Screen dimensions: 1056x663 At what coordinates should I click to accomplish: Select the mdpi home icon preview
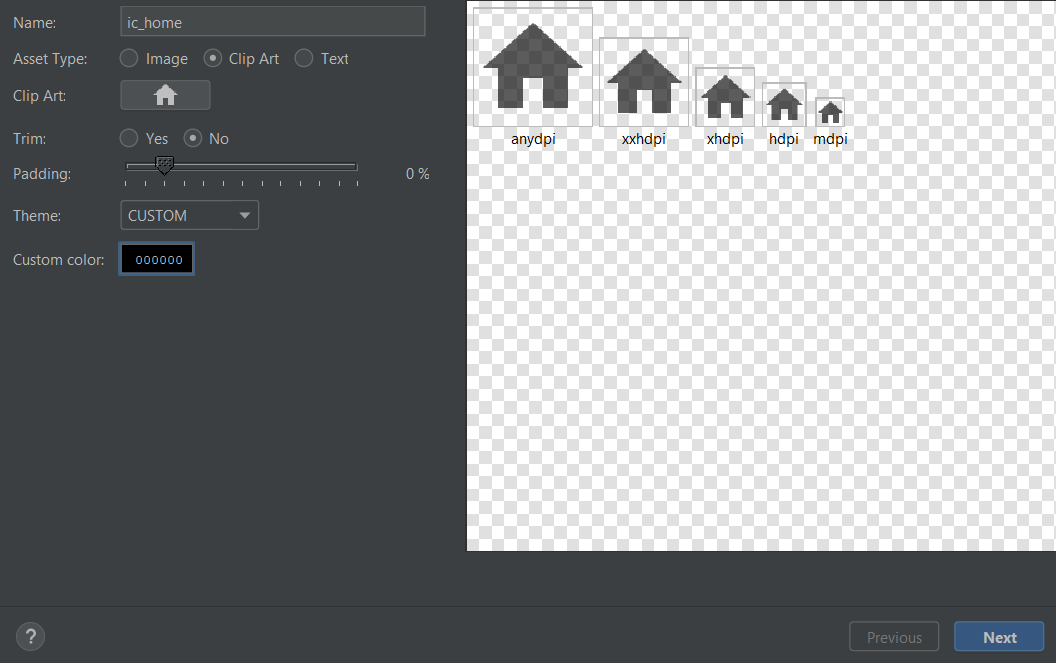coord(830,112)
